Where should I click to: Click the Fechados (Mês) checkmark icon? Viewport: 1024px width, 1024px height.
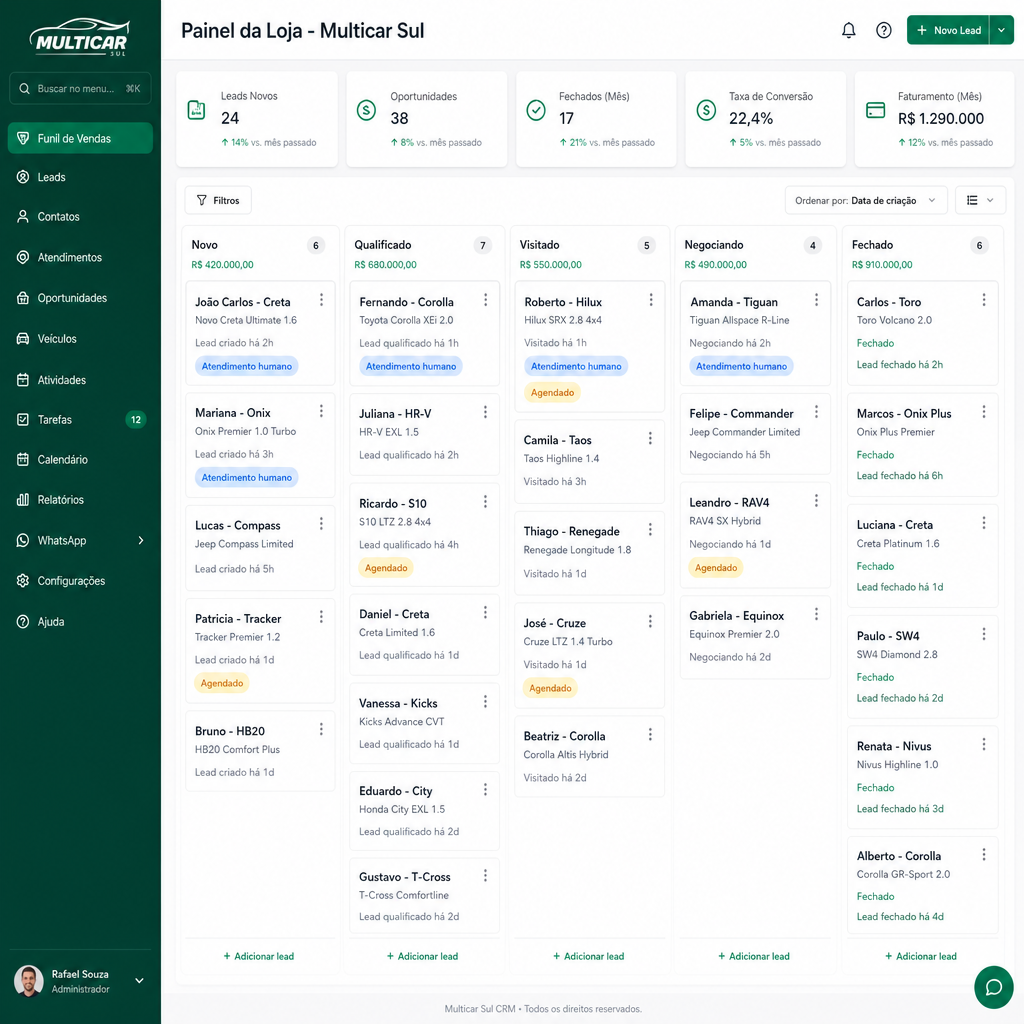(536, 110)
